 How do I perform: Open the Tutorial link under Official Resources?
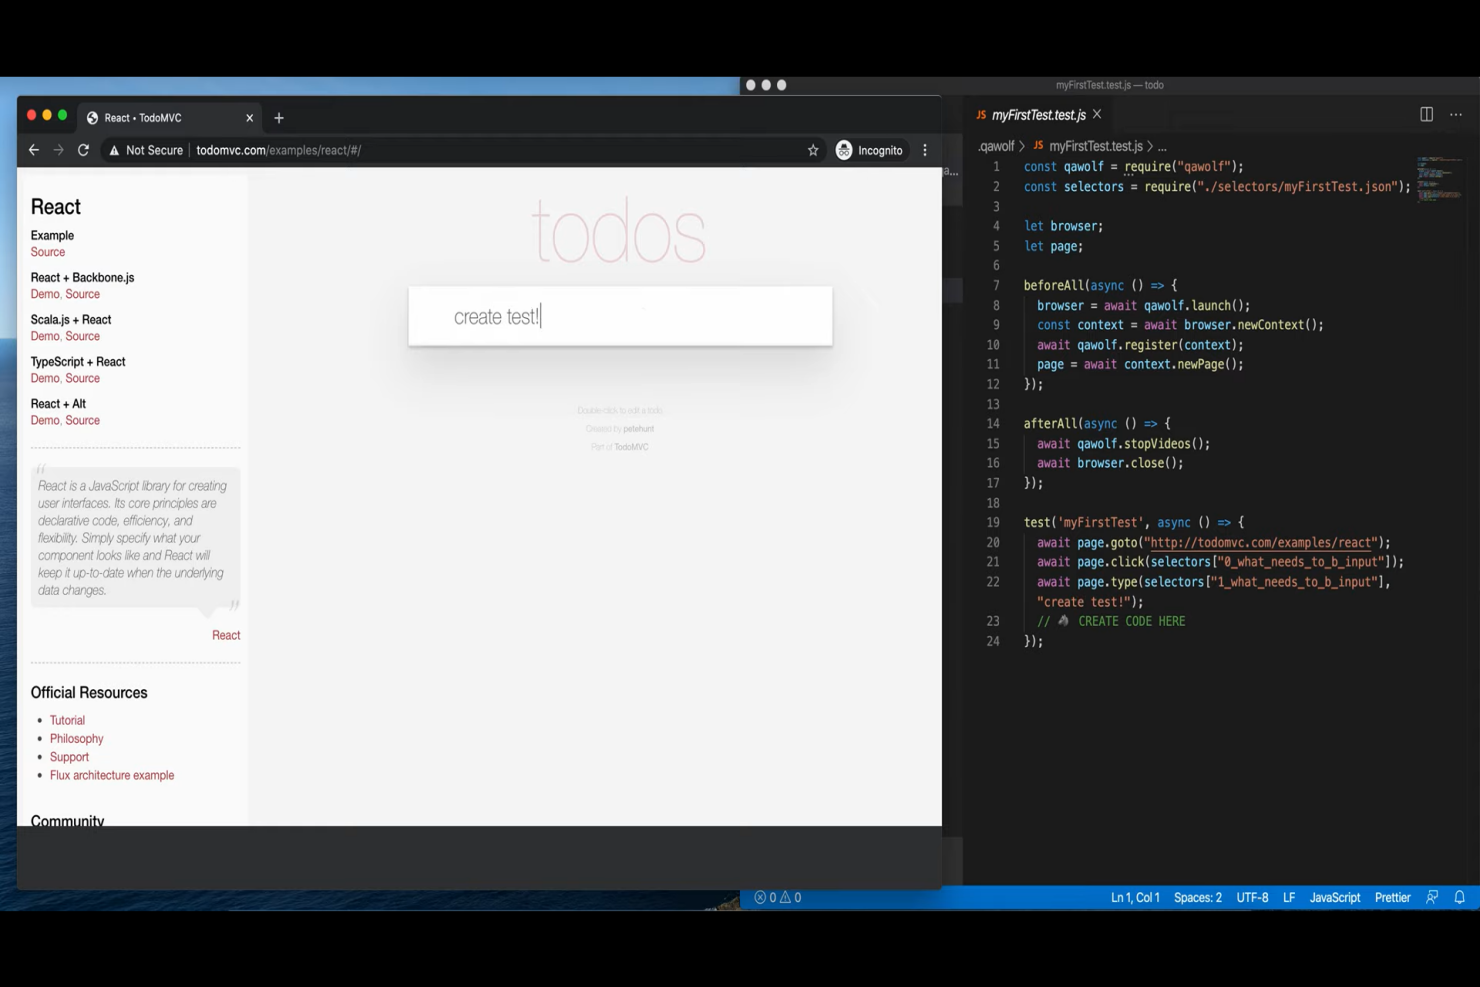pos(67,719)
